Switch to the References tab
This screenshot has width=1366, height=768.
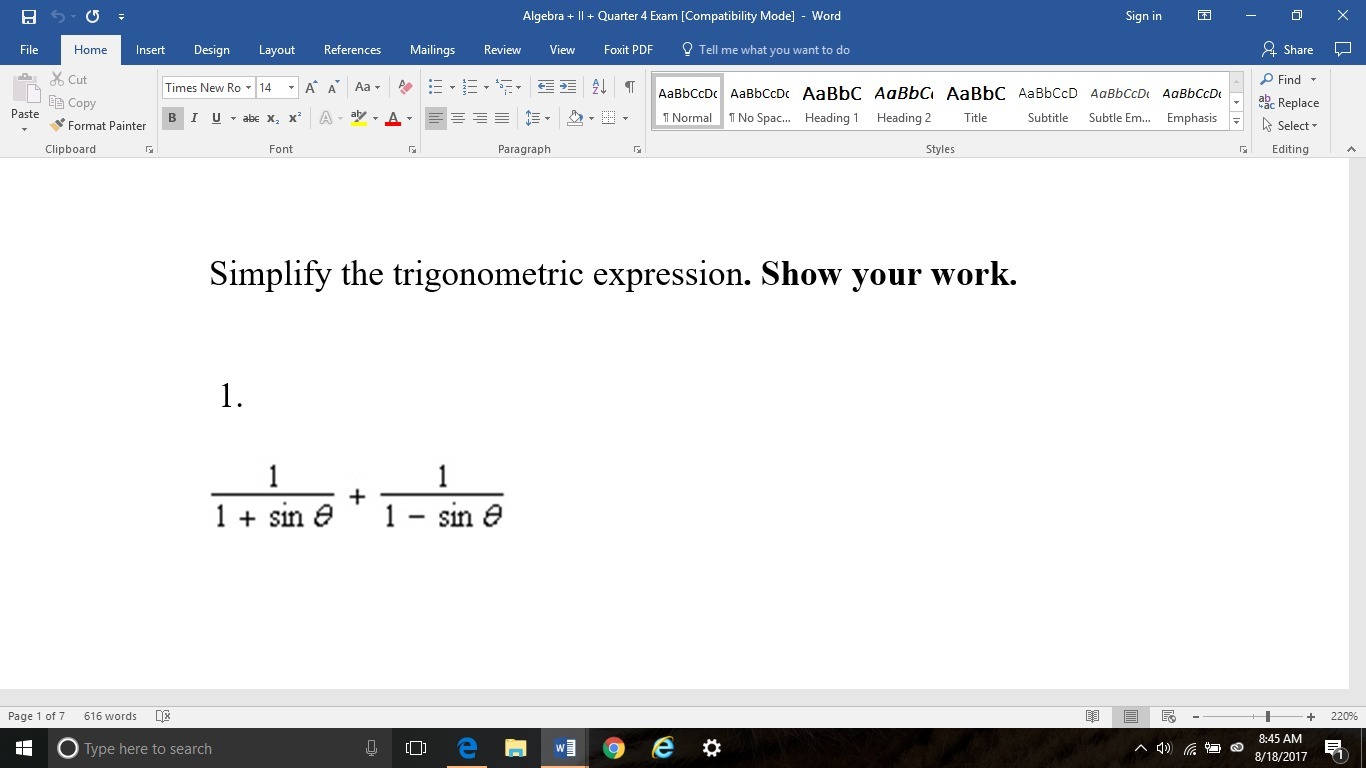click(x=352, y=50)
